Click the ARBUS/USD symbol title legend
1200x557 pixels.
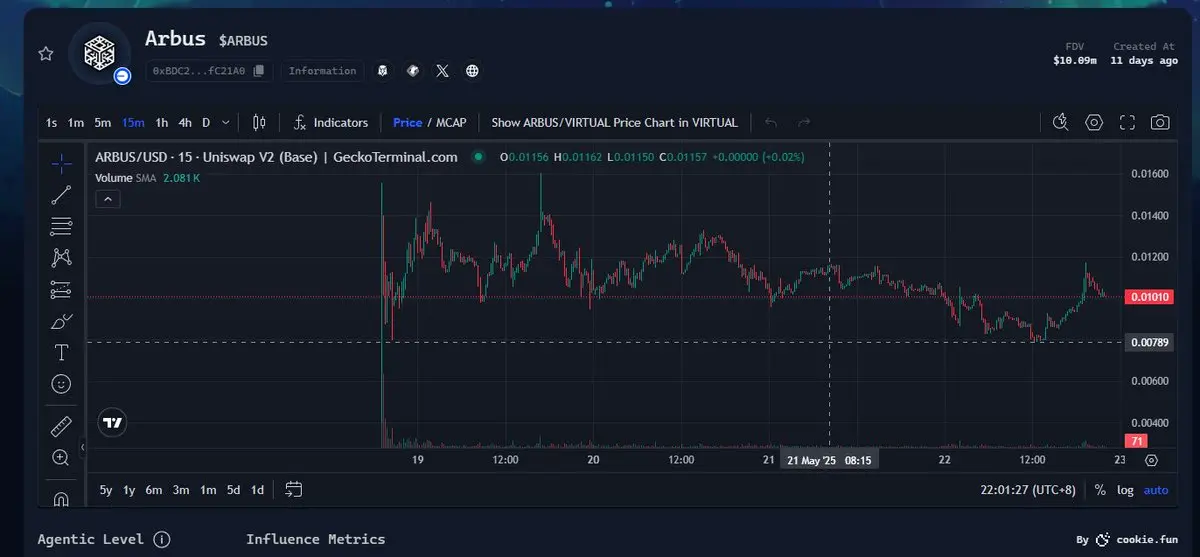coord(276,157)
